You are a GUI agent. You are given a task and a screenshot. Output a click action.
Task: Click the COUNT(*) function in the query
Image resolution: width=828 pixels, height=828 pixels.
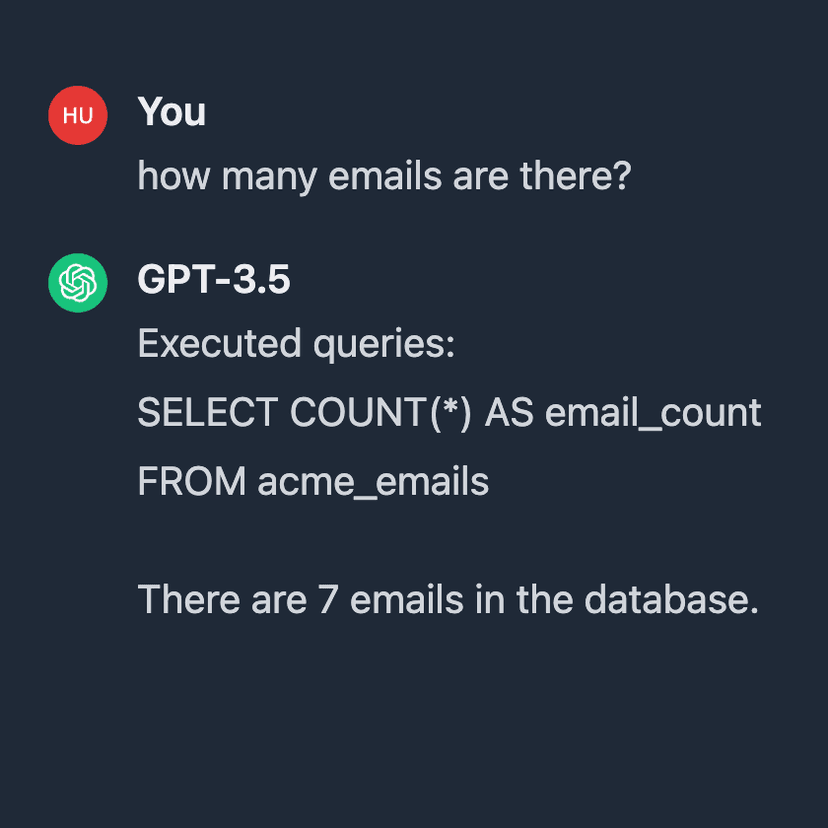(x=380, y=413)
